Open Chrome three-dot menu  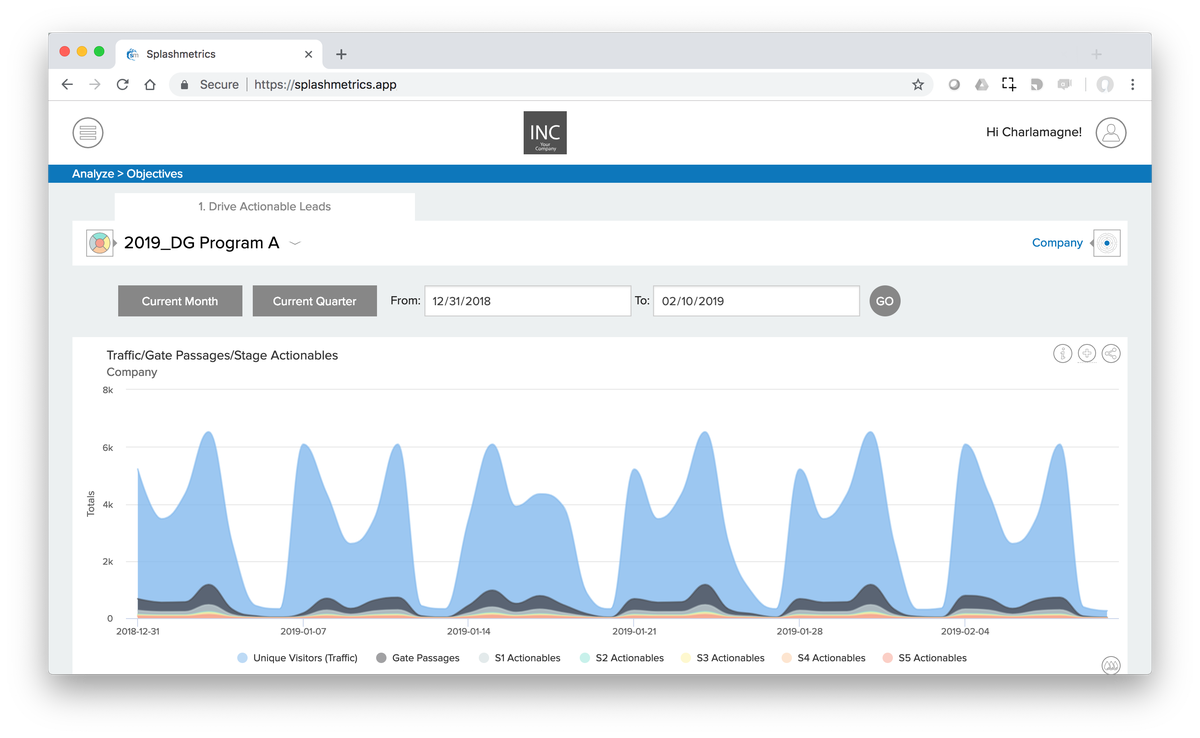click(1133, 85)
